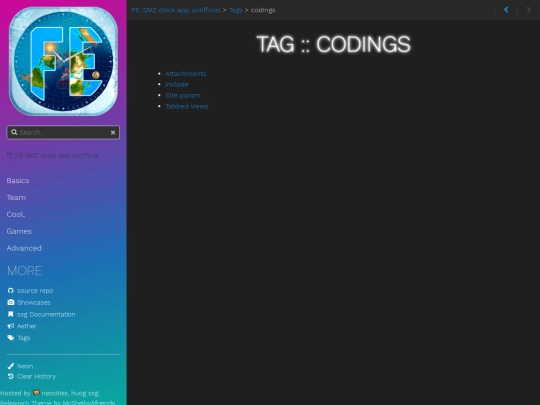Viewport: 540px width, 405px height.
Task: Click the camera icon beside Showcases
Action: 11,302
